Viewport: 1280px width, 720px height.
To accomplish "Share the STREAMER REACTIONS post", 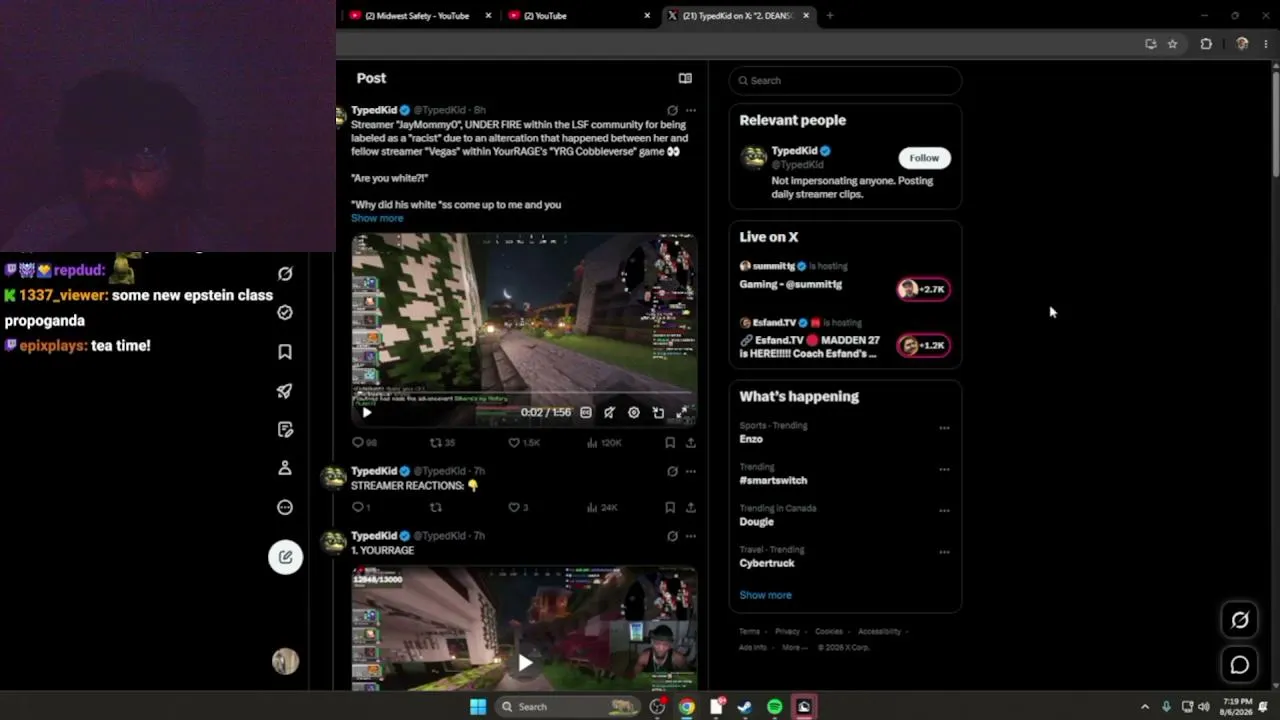I will (690, 507).
